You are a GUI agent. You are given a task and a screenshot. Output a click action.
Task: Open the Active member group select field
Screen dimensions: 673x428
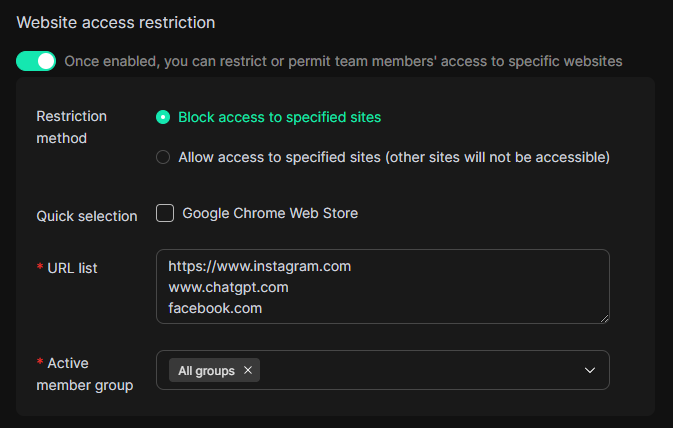(x=420, y=371)
